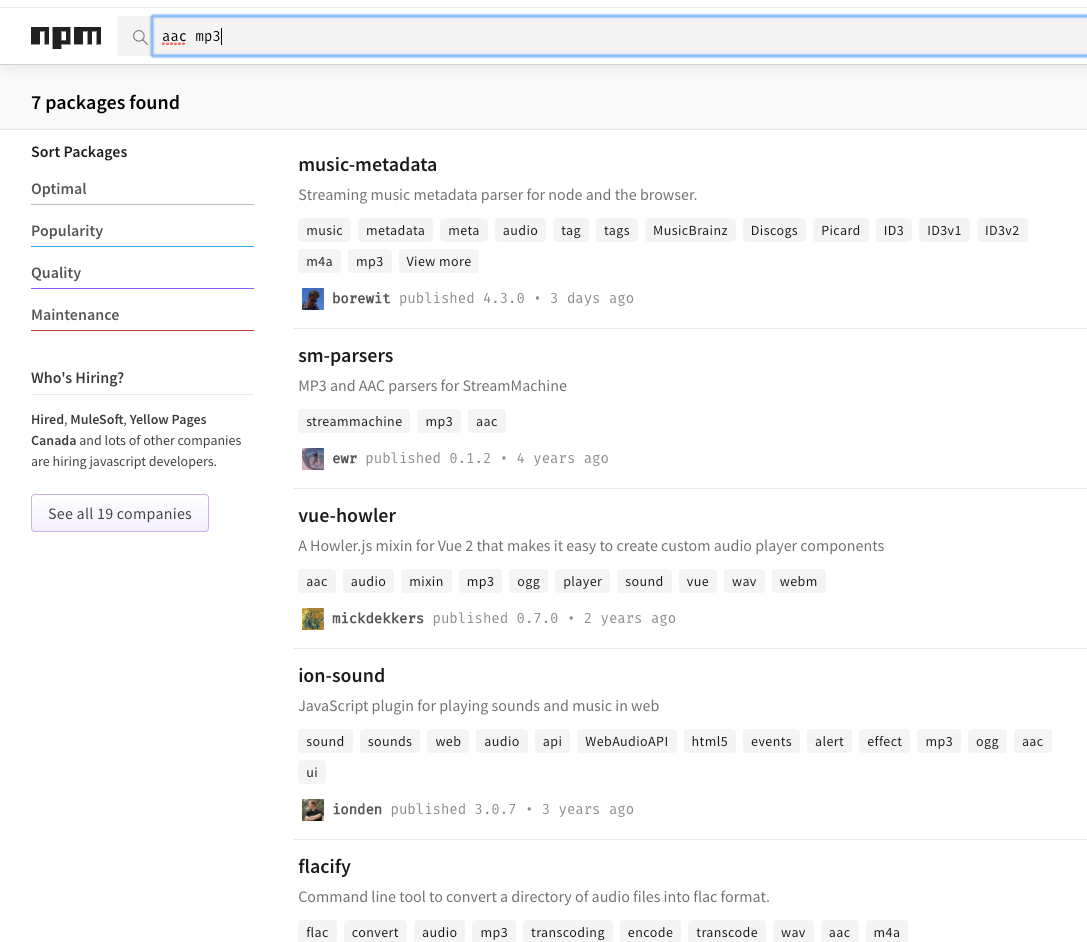The height and width of the screenshot is (942, 1087).
Task: Select the transcoding tag
Action: coord(568,932)
